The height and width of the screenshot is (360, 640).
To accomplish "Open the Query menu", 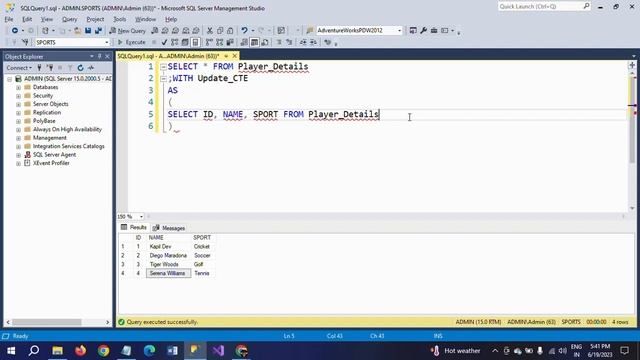I will coord(69,19).
